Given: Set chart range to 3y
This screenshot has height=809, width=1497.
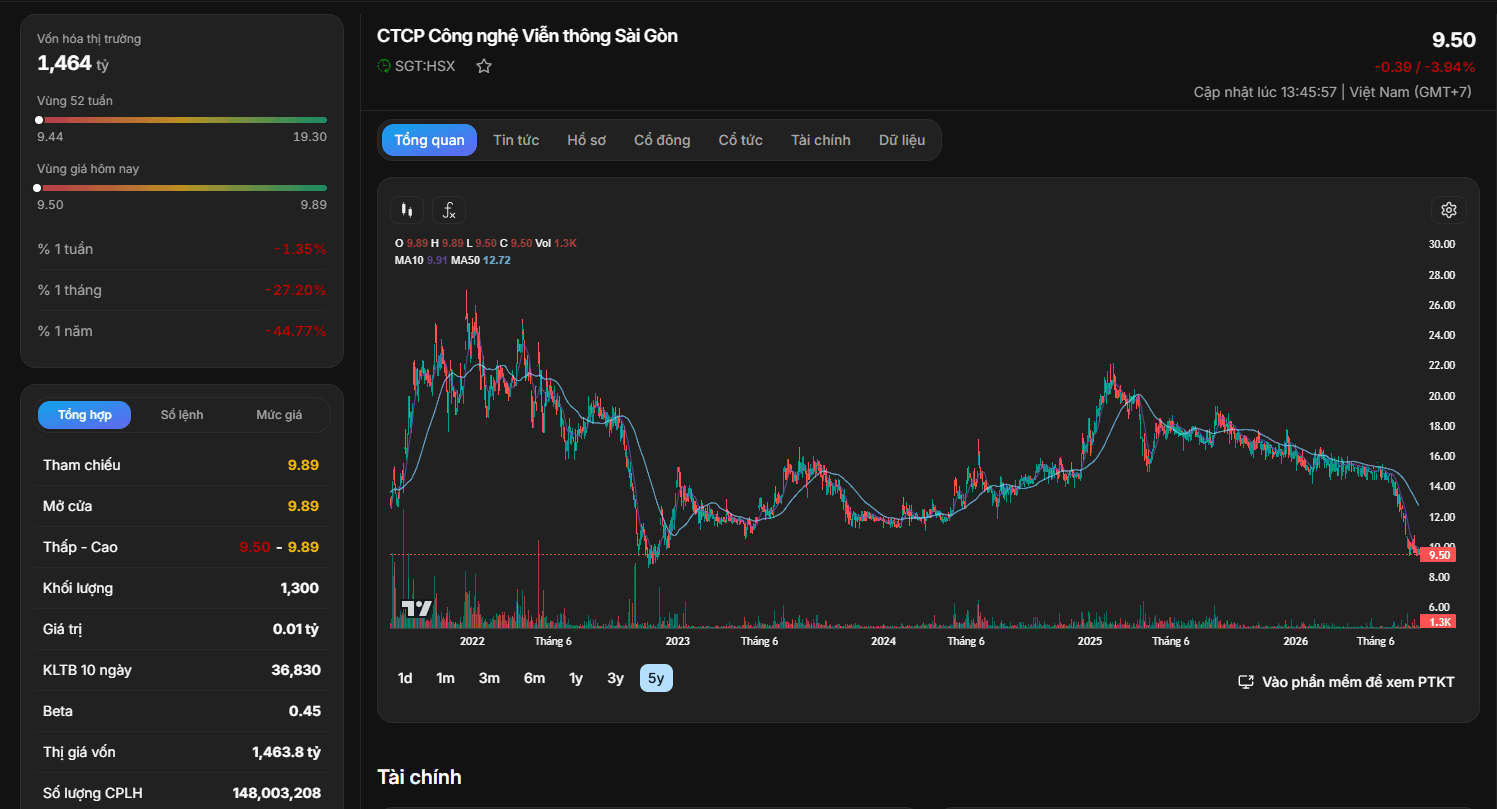Looking at the screenshot, I should pyautogui.click(x=615, y=678).
